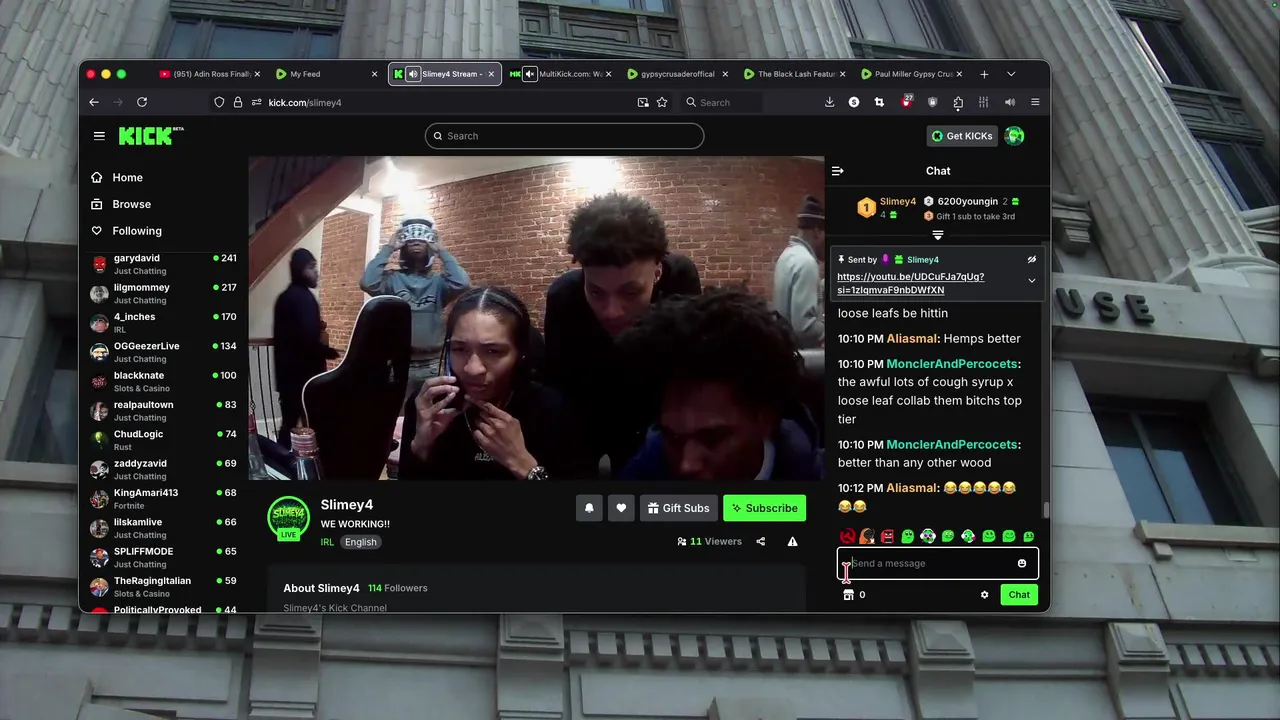Open a new browser tab
The image size is (1280, 720).
coord(984,74)
